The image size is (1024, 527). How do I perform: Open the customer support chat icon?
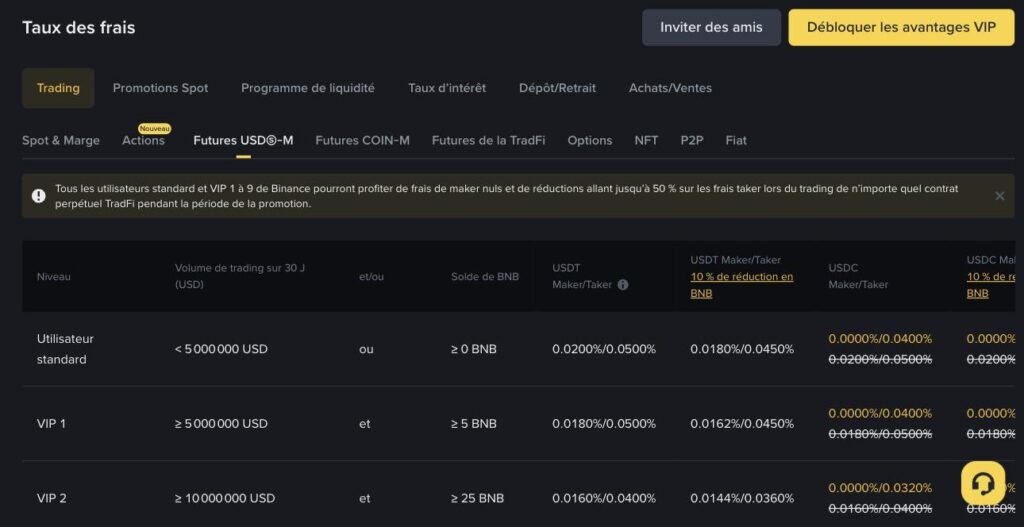click(983, 483)
